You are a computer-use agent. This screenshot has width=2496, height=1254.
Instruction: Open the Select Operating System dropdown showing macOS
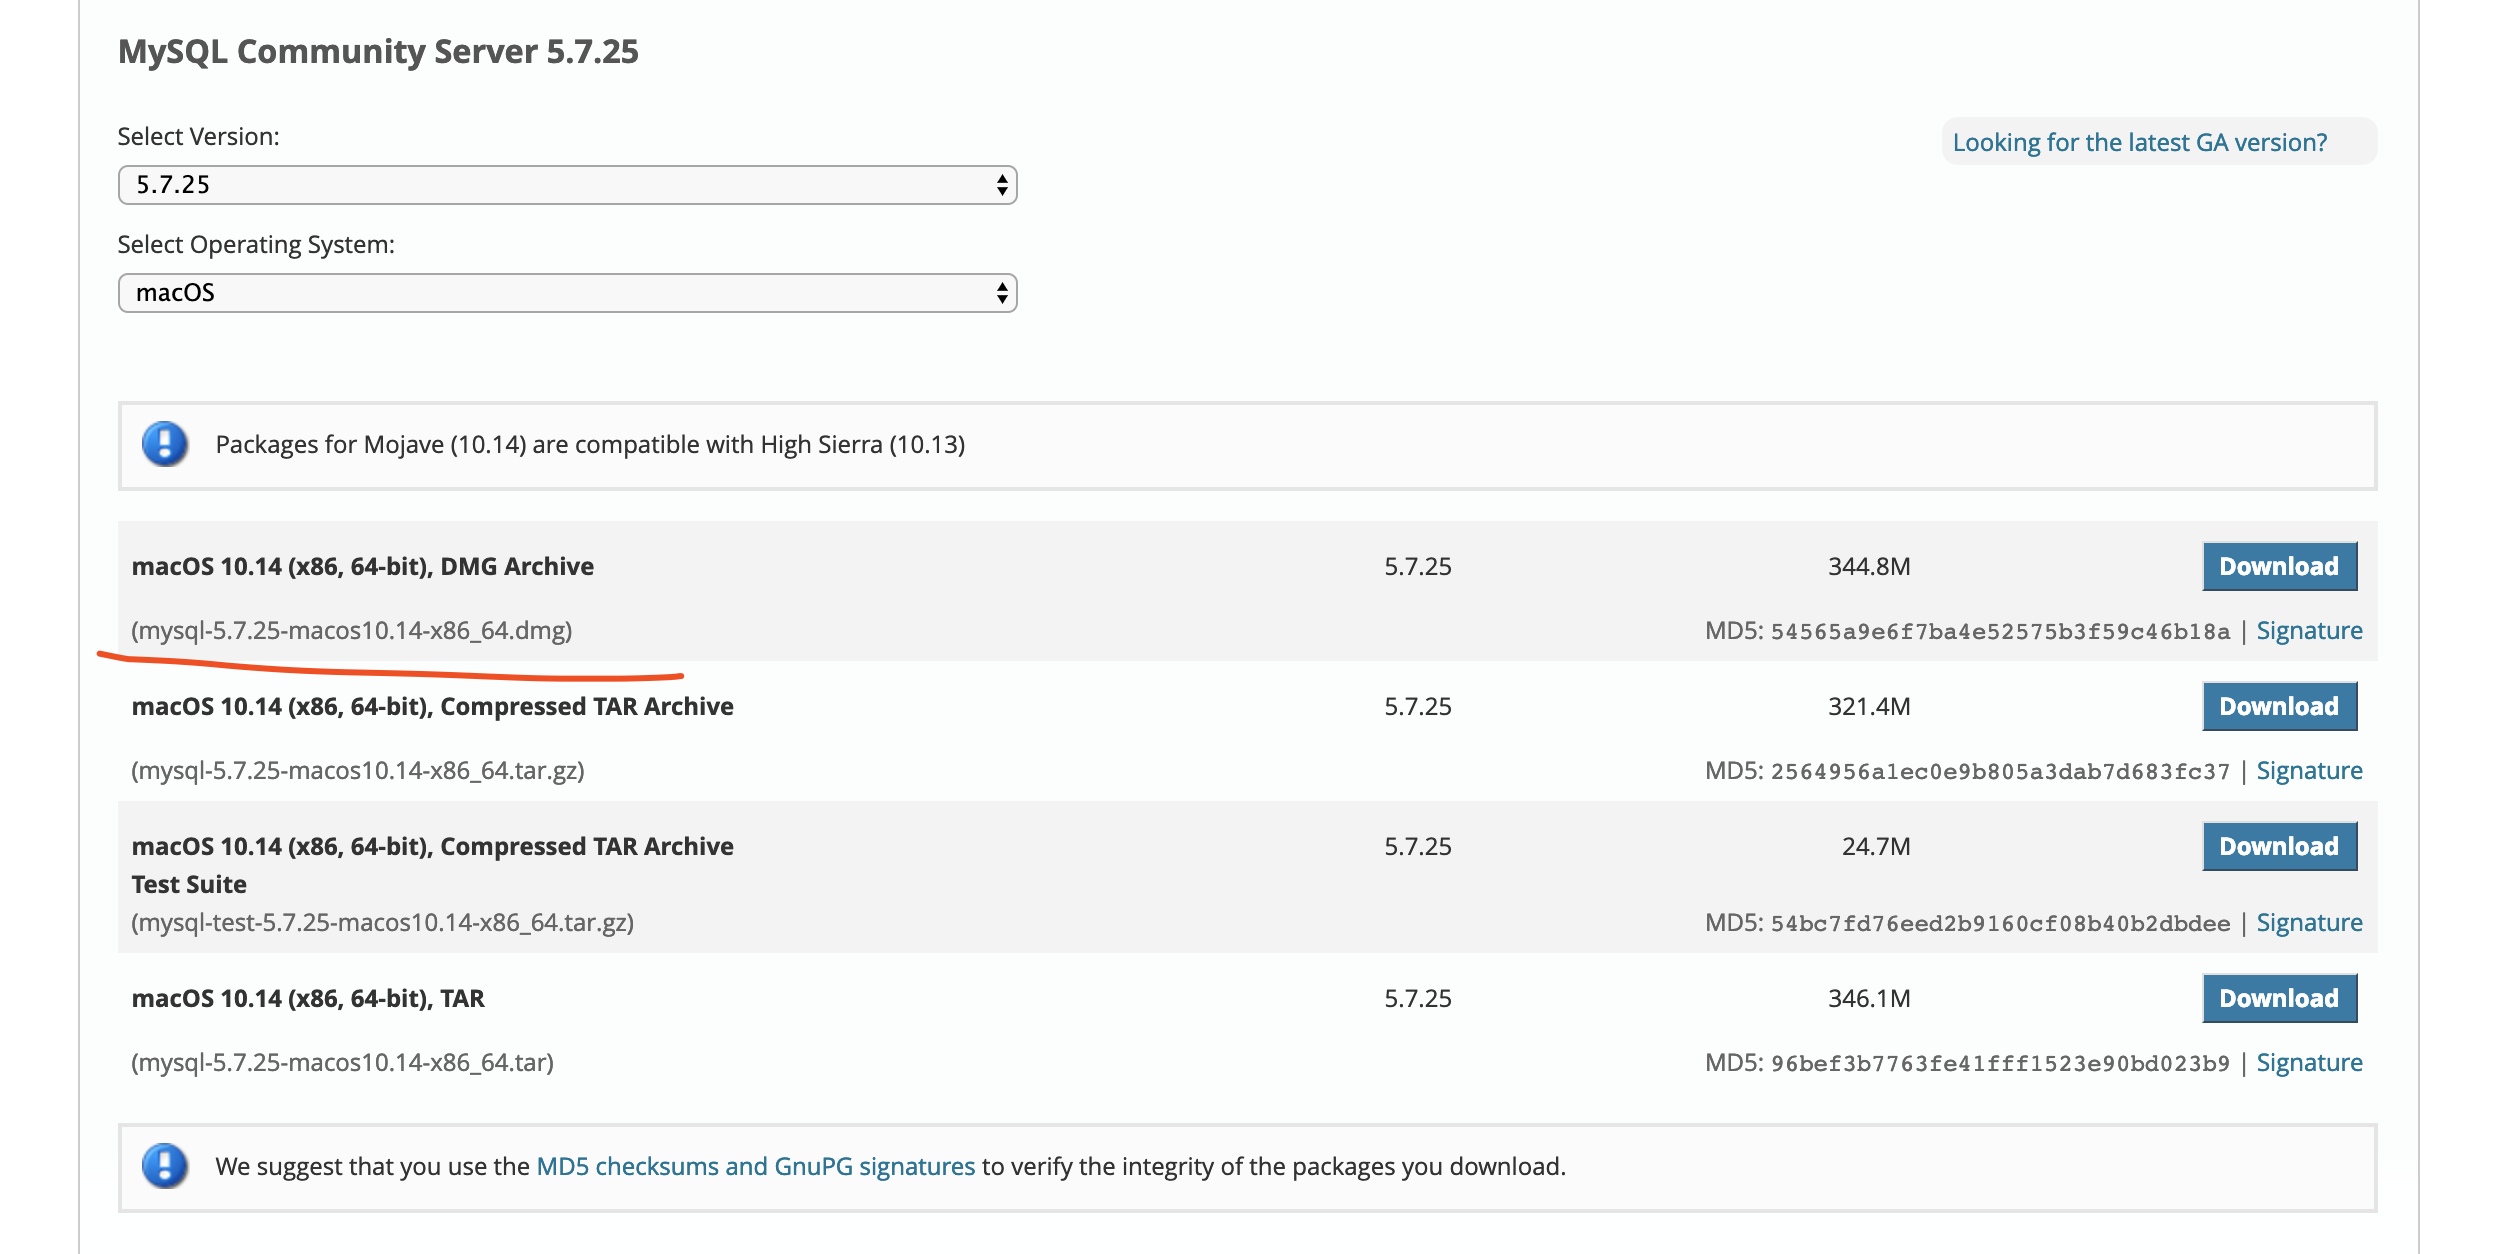pos(567,293)
